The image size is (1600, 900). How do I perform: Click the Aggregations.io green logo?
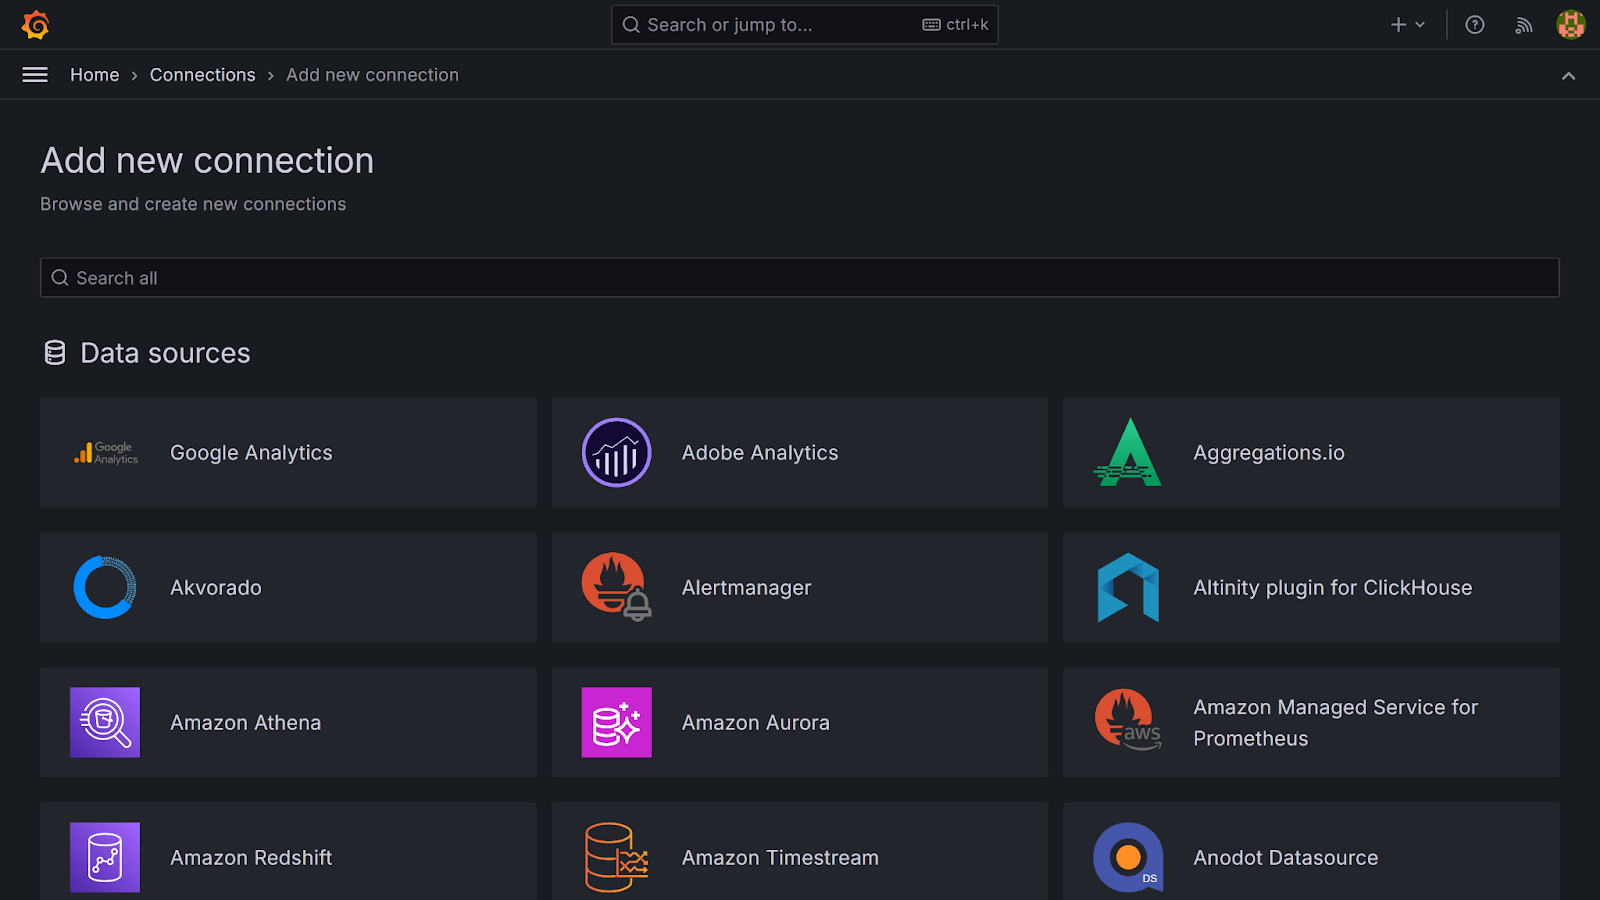coord(1128,453)
